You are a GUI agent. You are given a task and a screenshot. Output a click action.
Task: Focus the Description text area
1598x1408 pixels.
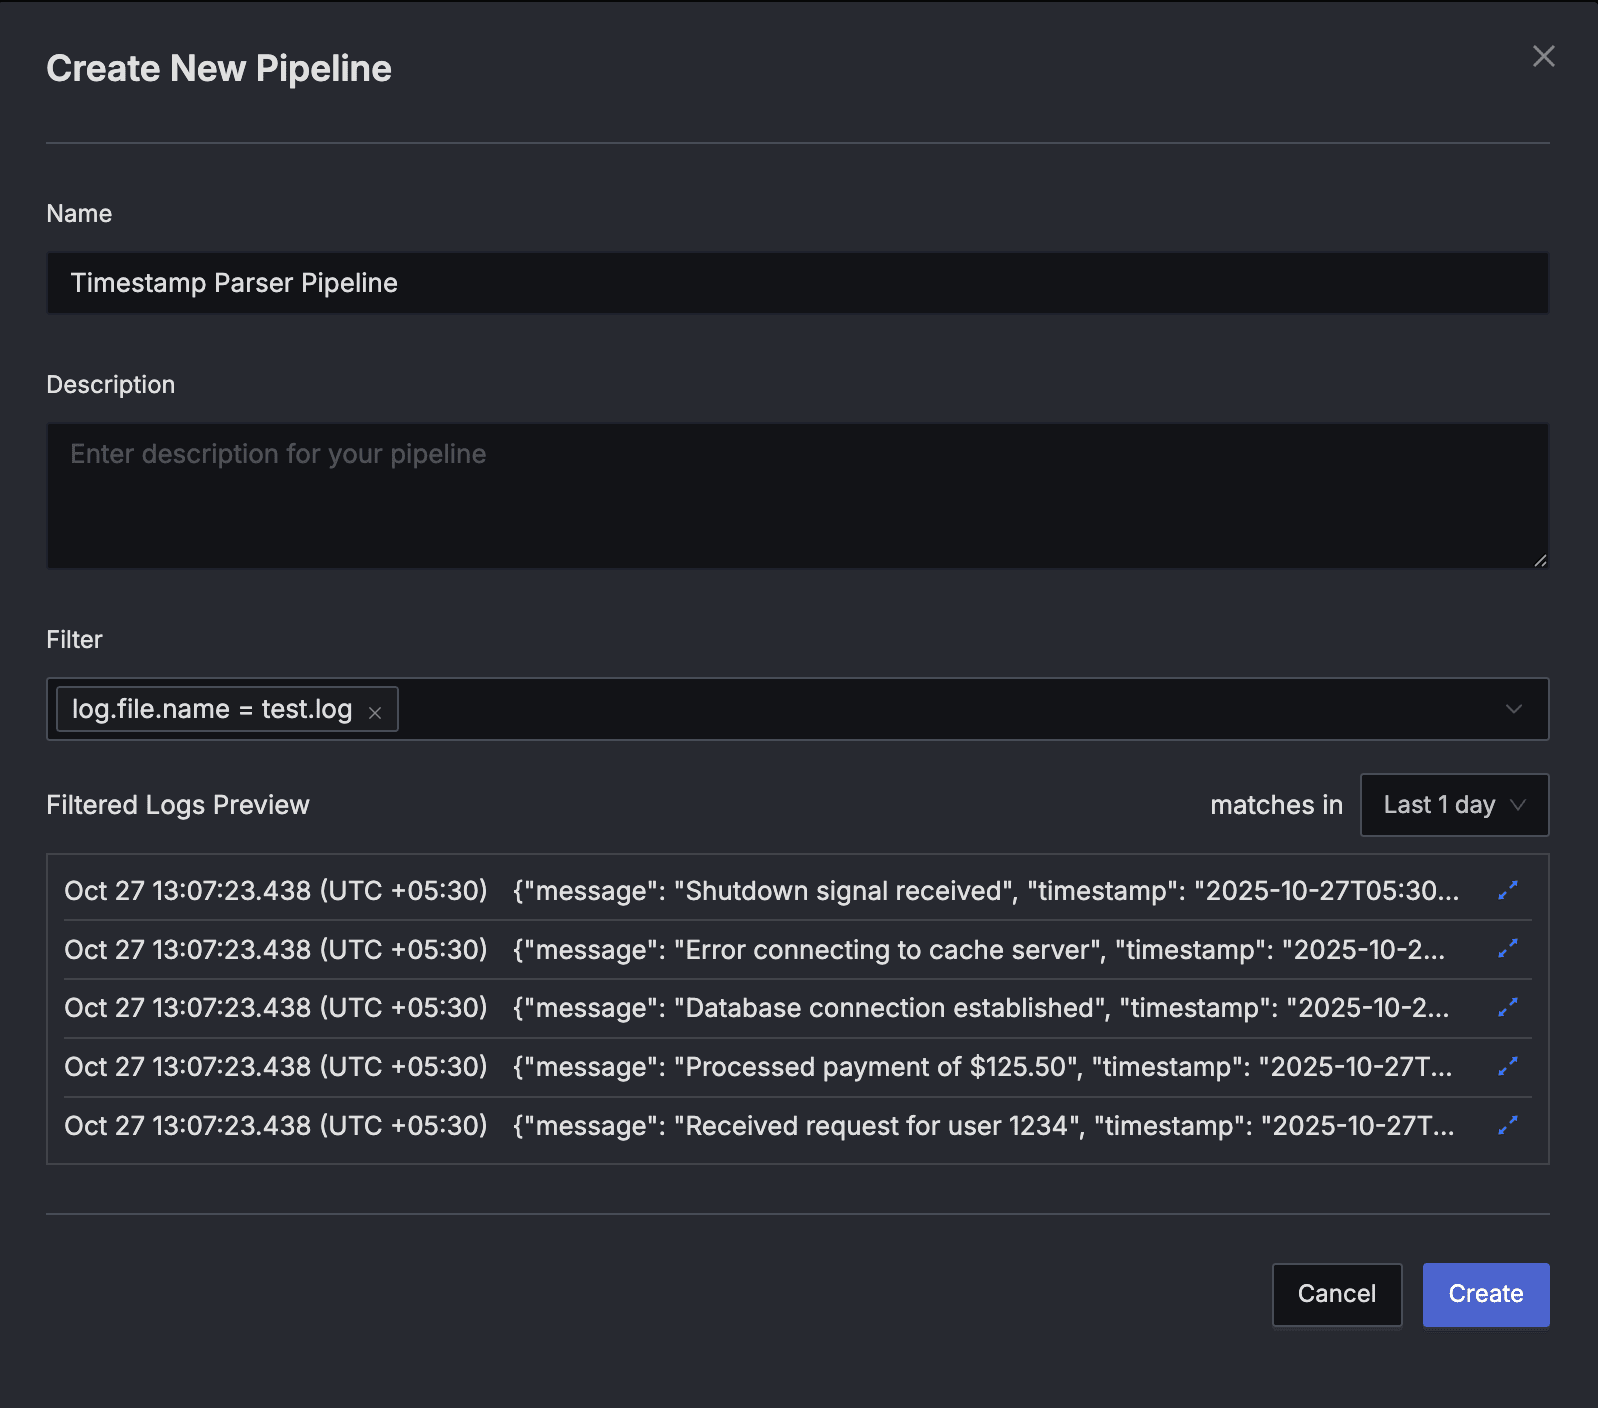(x=797, y=496)
